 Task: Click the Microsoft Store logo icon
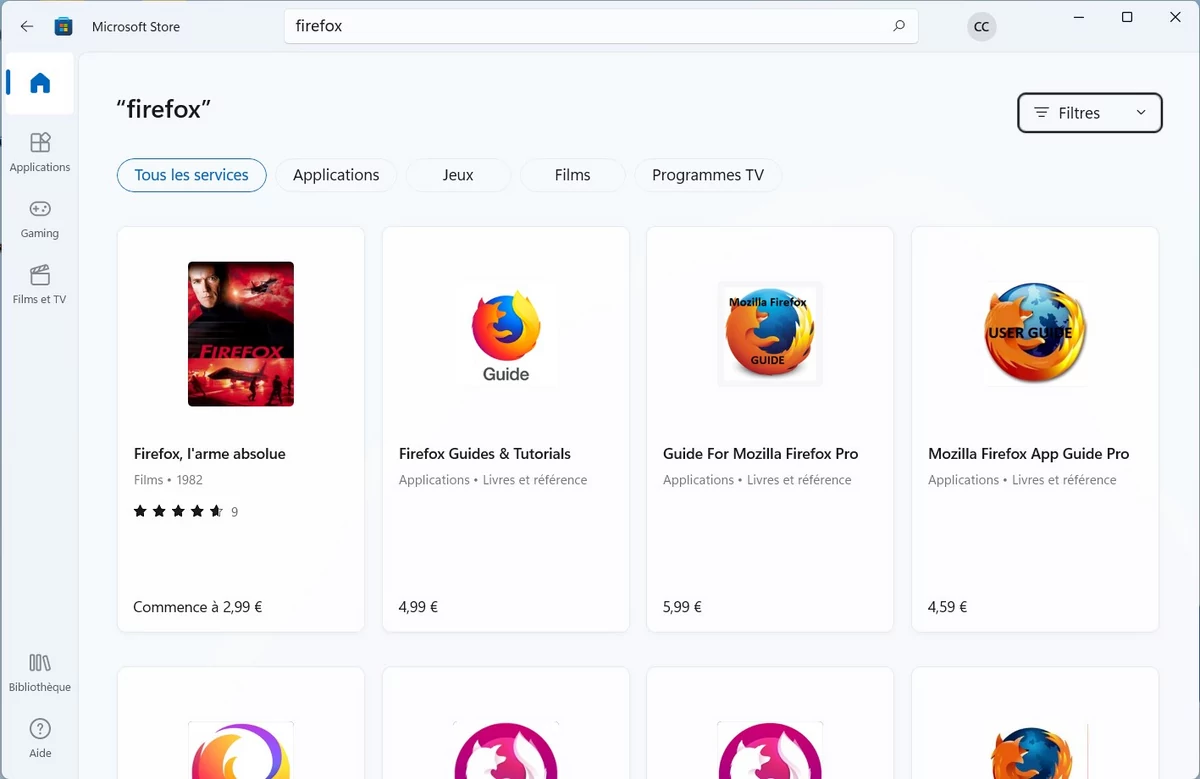63,27
